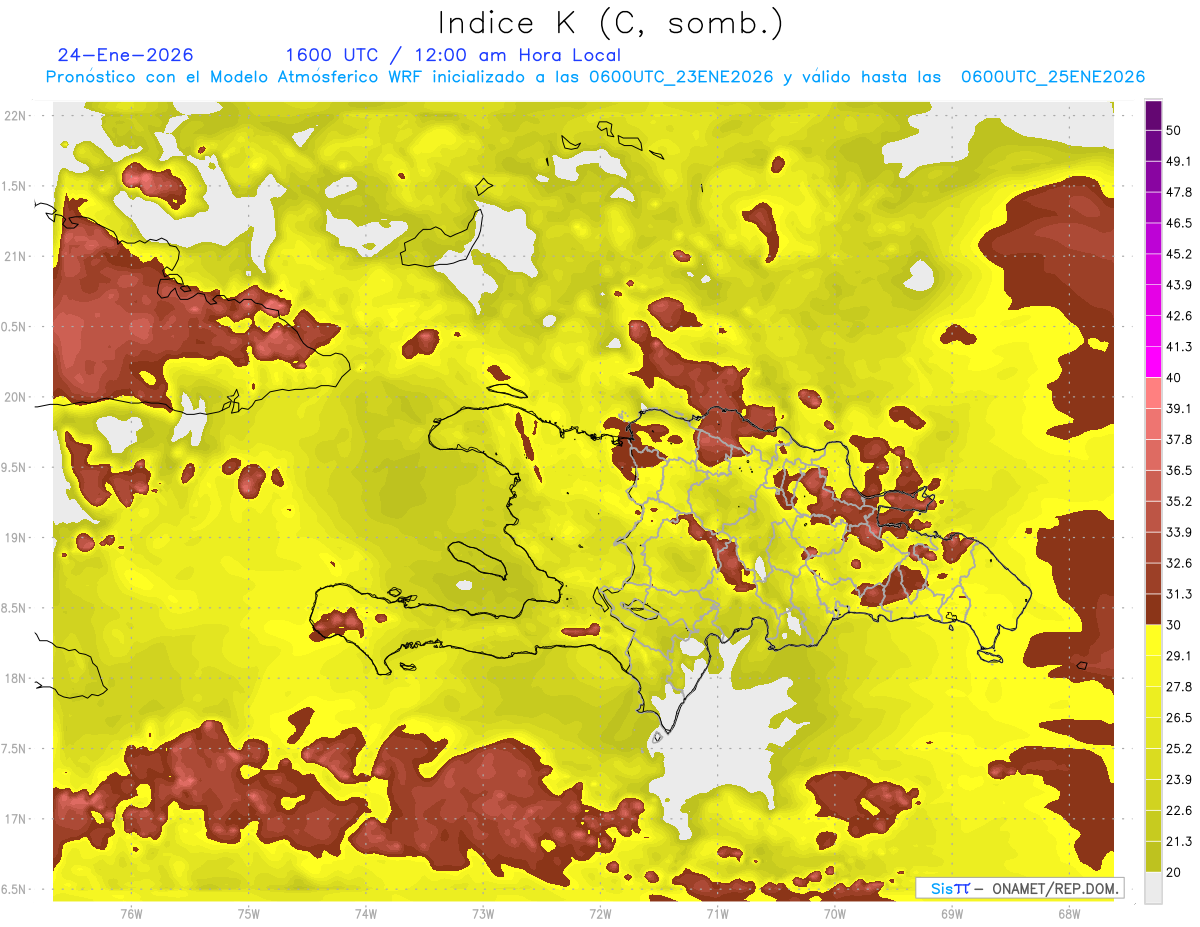
Task: Click the color bar value "50"
Action: [x=1176, y=131]
